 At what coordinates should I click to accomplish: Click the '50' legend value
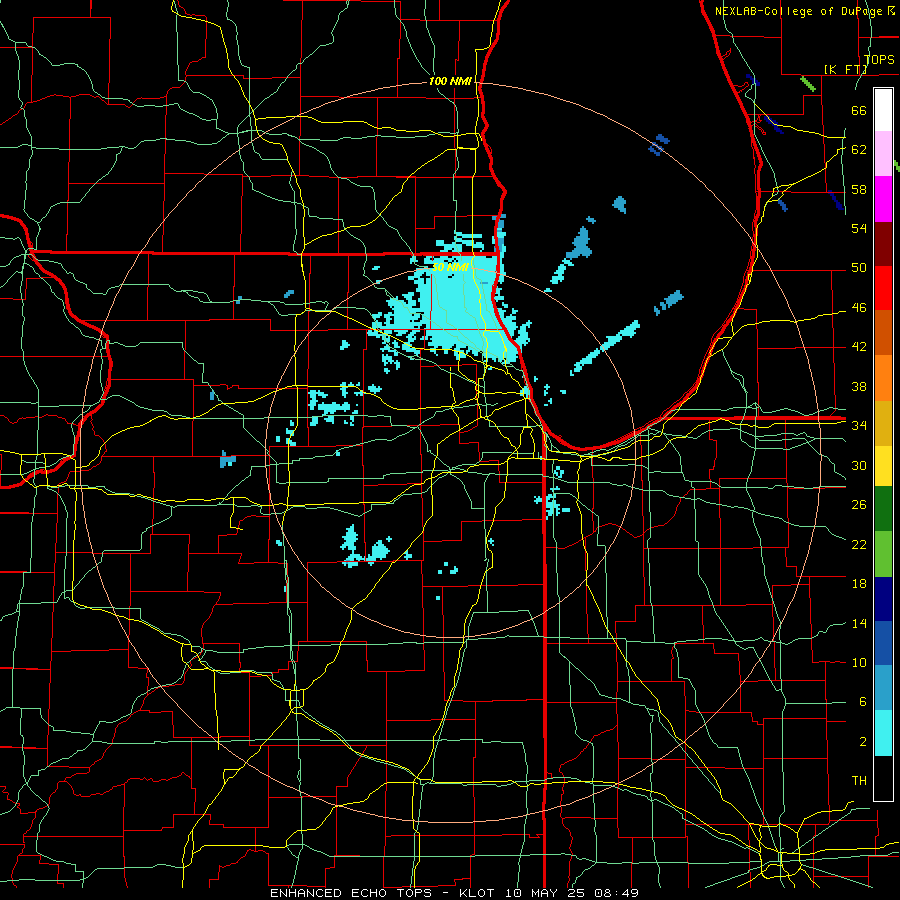[x=859, y=268]
